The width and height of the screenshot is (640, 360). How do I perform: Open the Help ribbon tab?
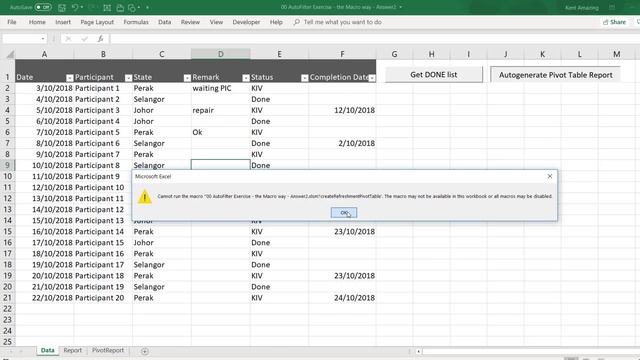coord(276,22)
